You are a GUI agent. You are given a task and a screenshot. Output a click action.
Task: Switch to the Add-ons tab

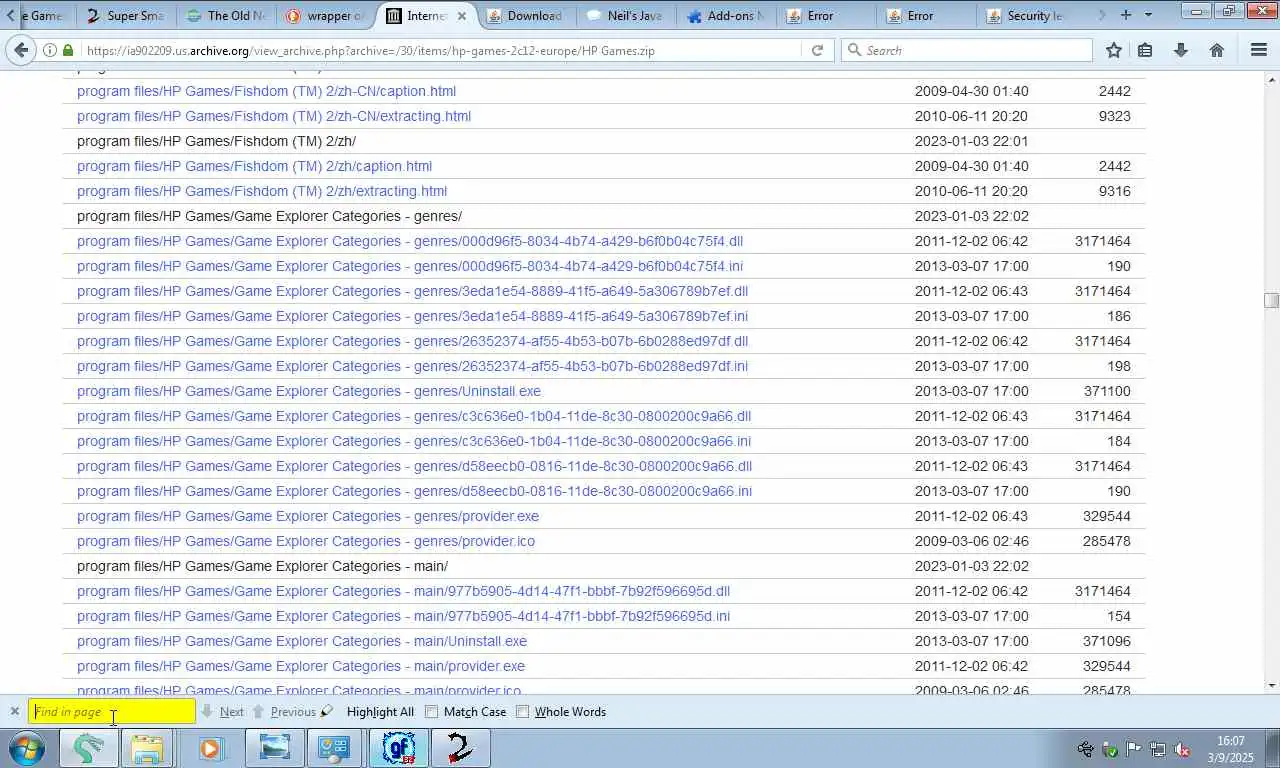point(725,15)
